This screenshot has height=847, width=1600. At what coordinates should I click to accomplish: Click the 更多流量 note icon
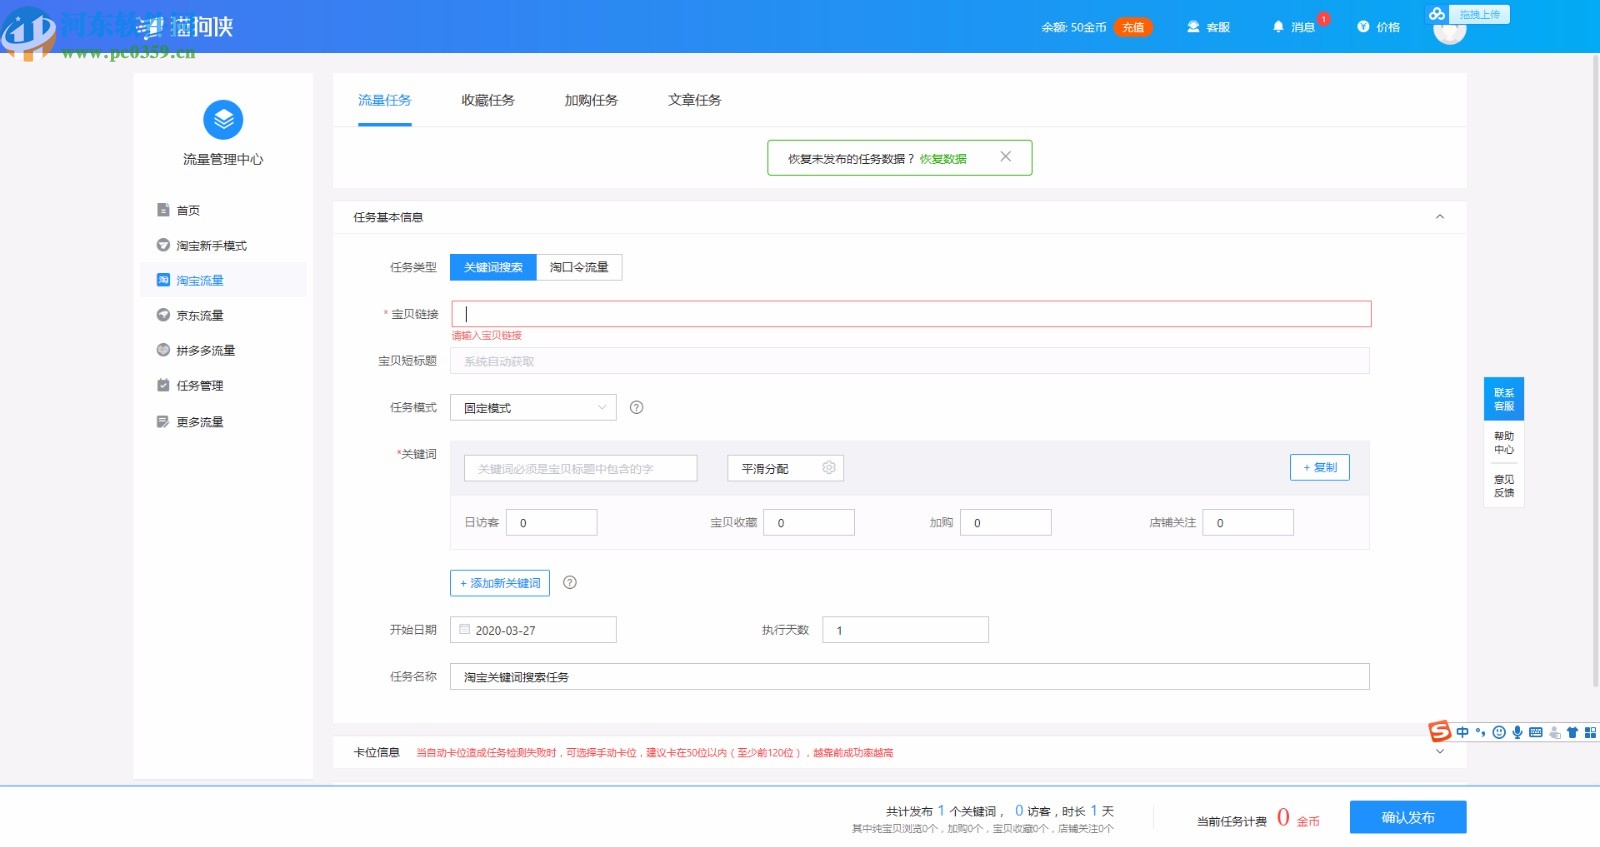click(x=163, y=422)
